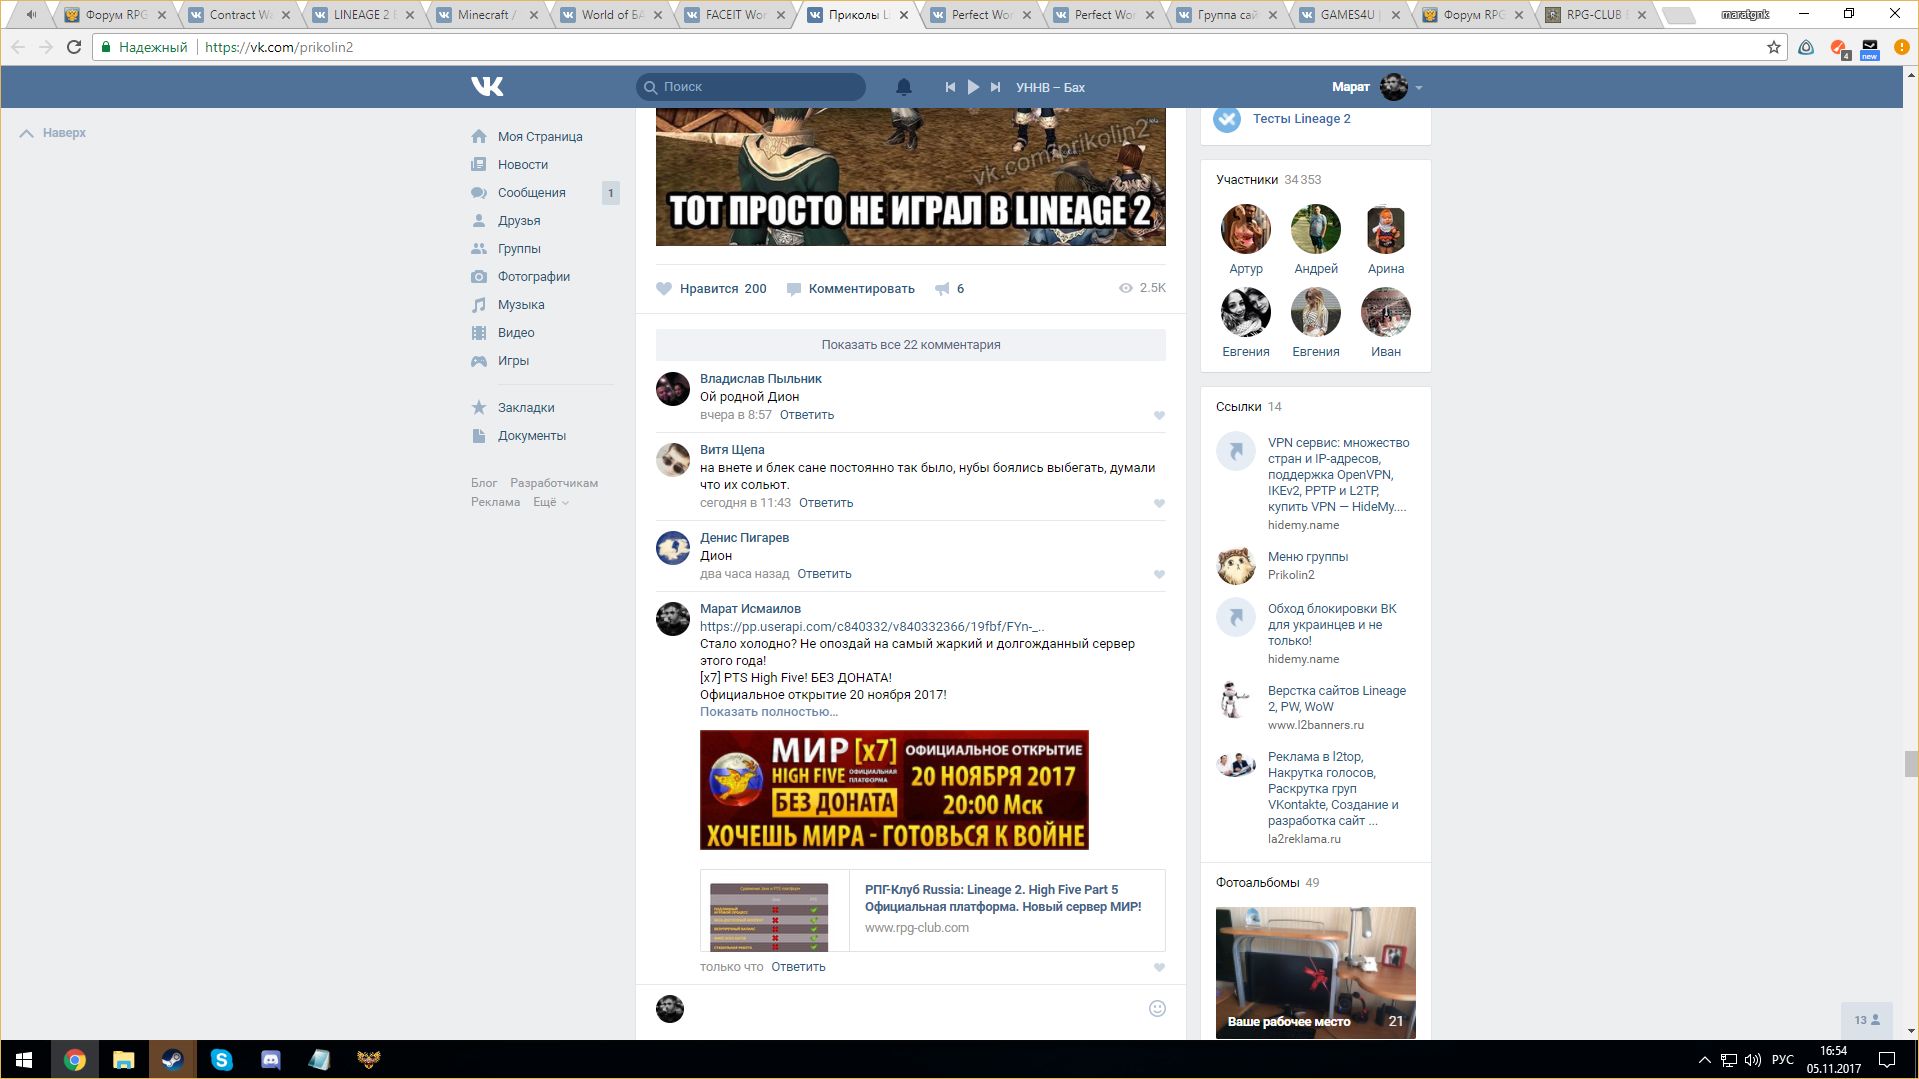Open Сообщения in left sidebar
The image size is (1919, 1079).
pyautogui.click(x=531, y=193)
